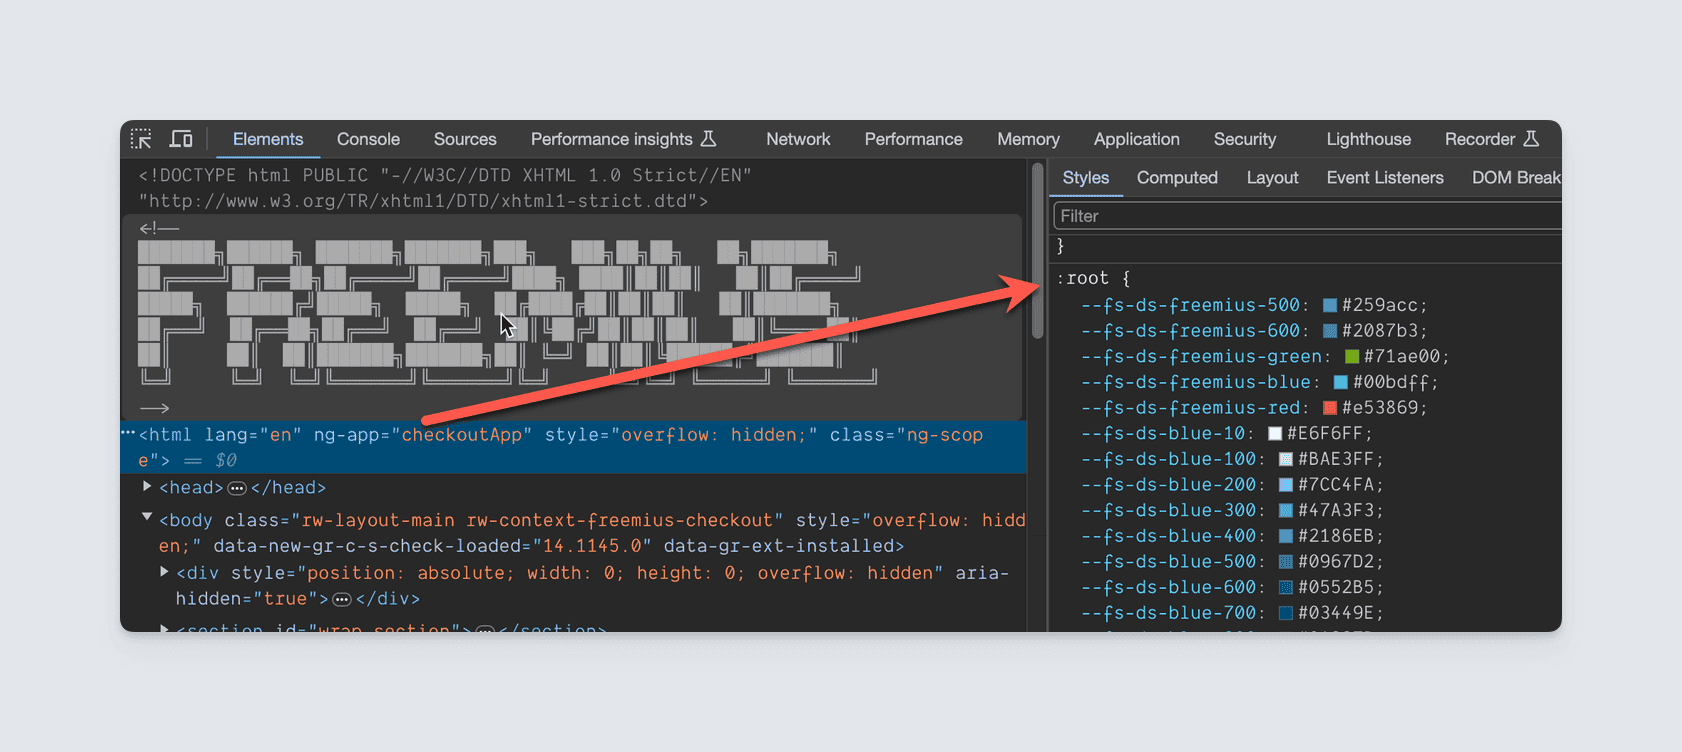Viewport: 1682px width, 752px height.
Task: Click the ASCII art comment block
Action: 572,317
